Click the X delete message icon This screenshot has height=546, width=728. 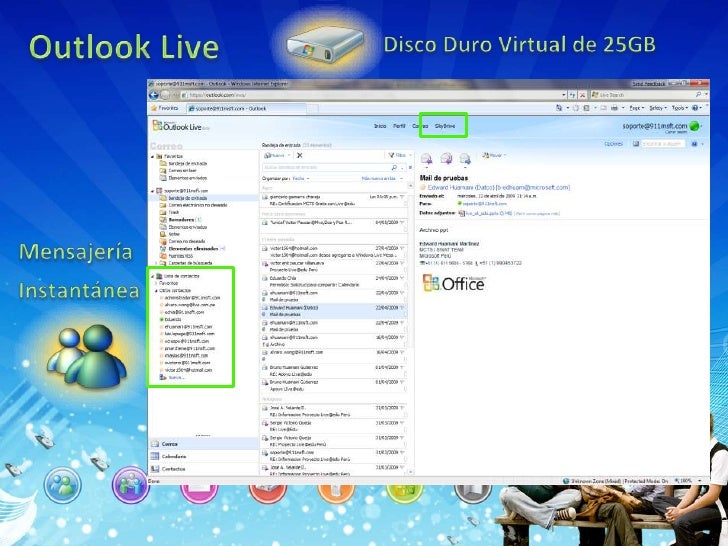pyautogui.click(x=299, y=156)
